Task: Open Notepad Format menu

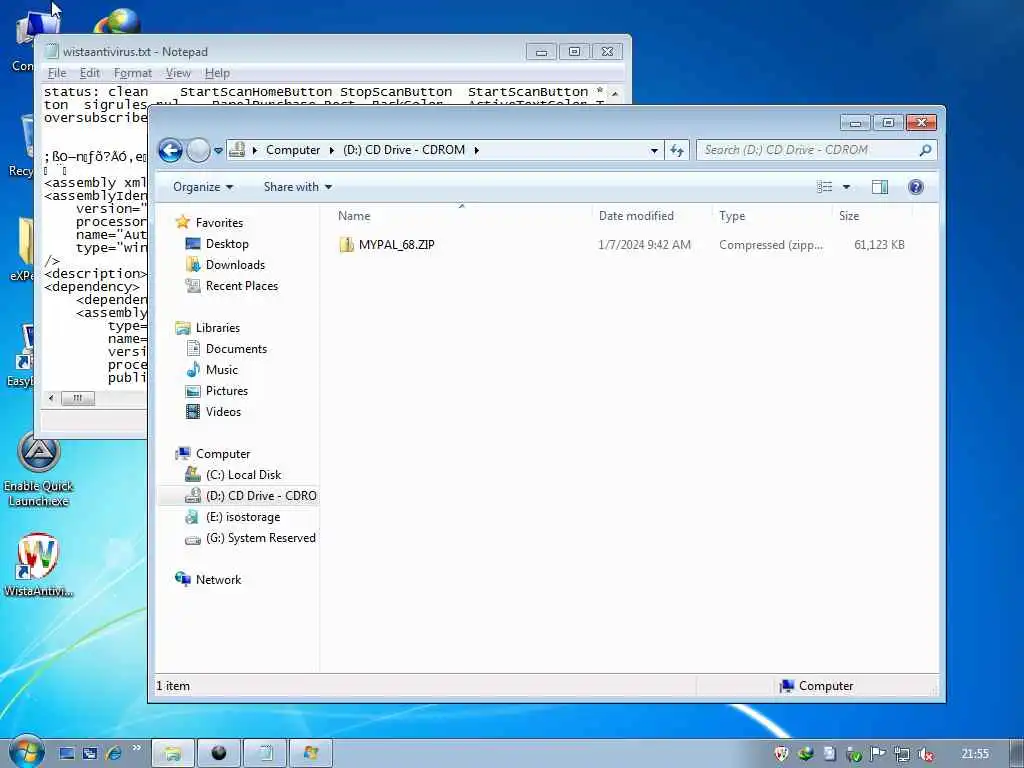Action: [133, 73]
